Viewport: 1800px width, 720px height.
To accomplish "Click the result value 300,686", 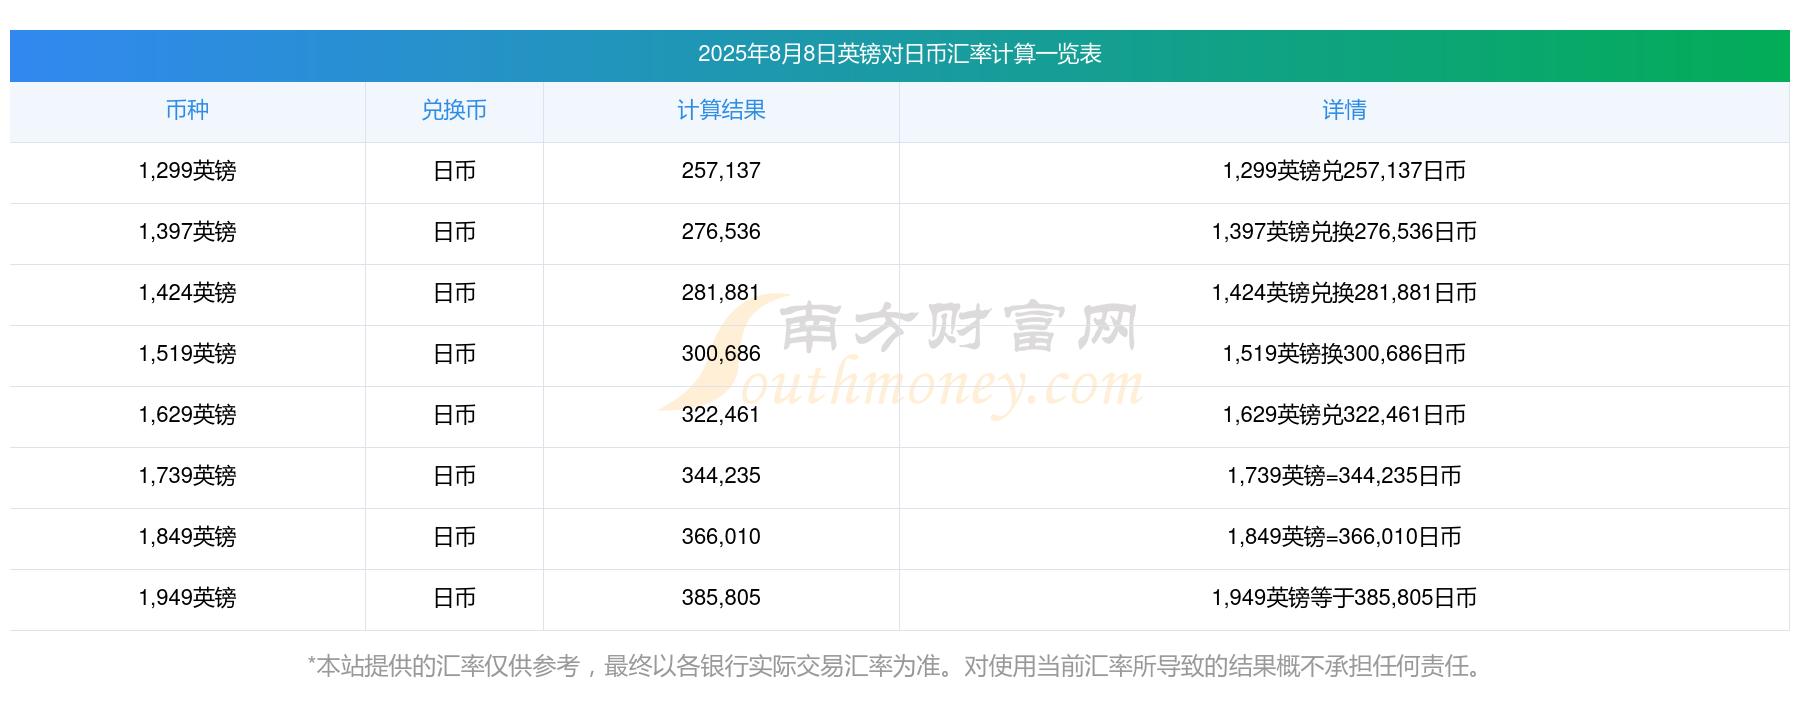I will [x=721, y=354].
